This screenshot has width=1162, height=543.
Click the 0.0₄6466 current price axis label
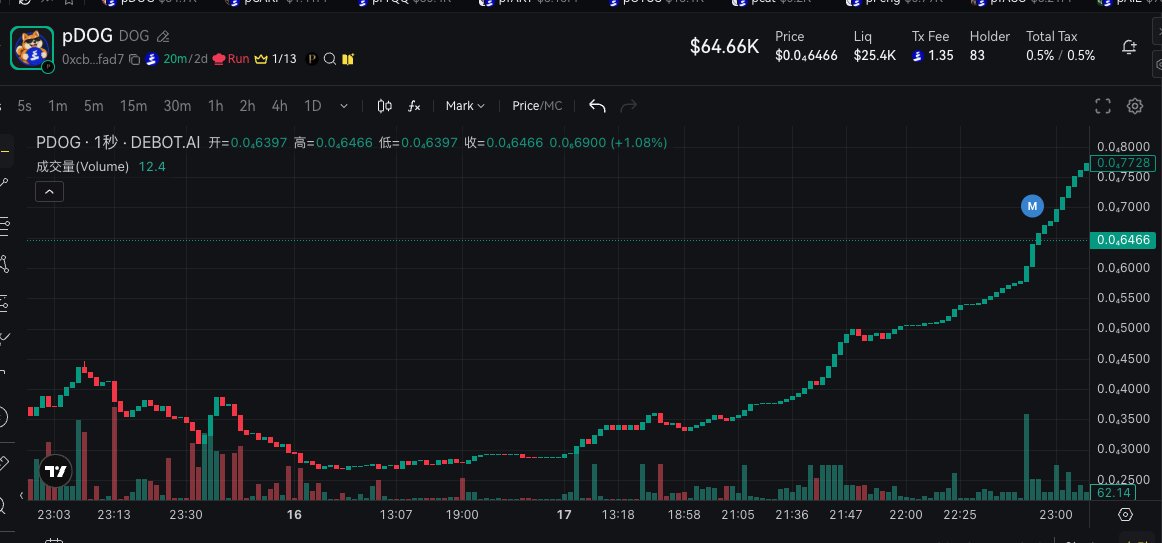tap(1123, 240)
